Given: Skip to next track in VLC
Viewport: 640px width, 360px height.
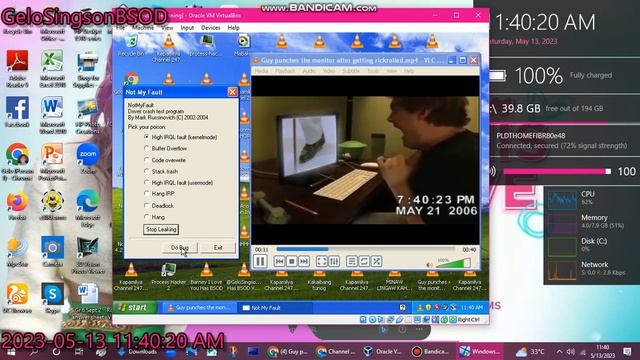Looking at the screenshot, I should [x=304, y=261].
